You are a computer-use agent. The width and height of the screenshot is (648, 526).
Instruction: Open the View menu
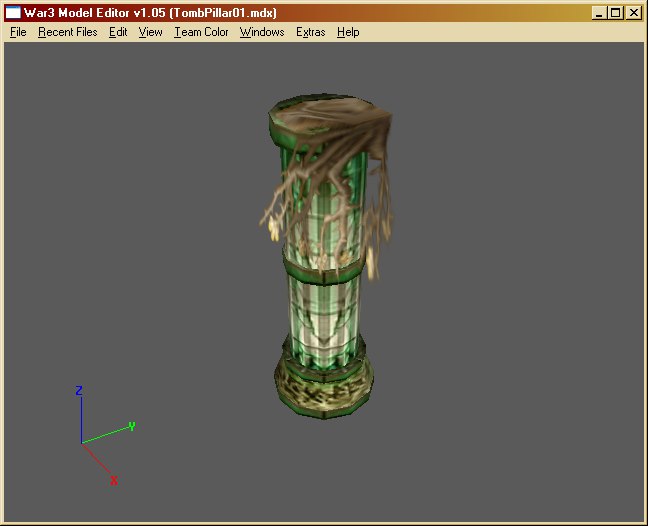point(150,32)
